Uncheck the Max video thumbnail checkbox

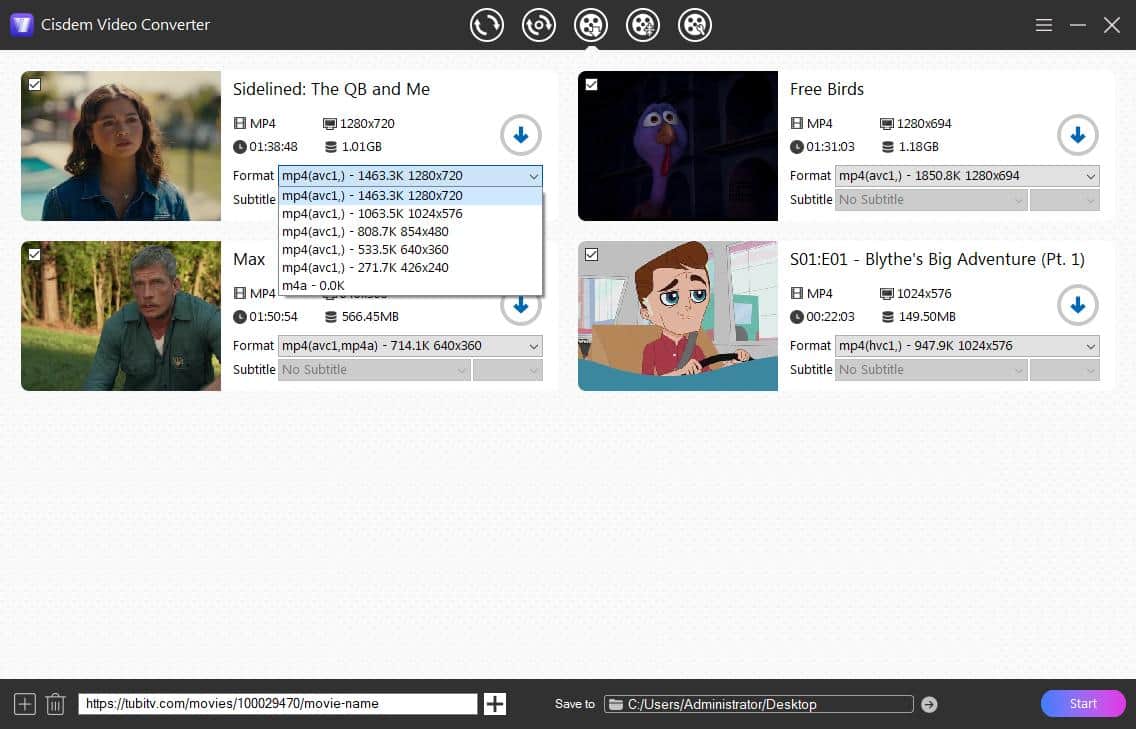tap(34, 255)
